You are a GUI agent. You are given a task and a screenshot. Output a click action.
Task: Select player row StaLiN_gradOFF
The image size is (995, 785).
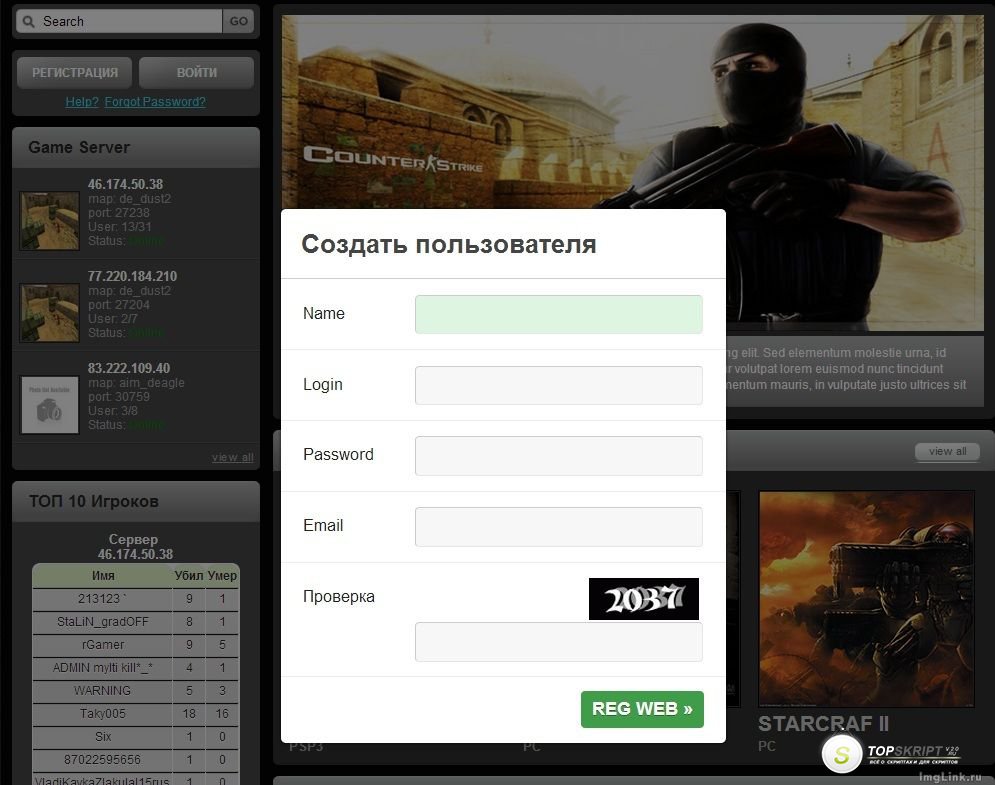pyautogui.click(x=136, y=621)
